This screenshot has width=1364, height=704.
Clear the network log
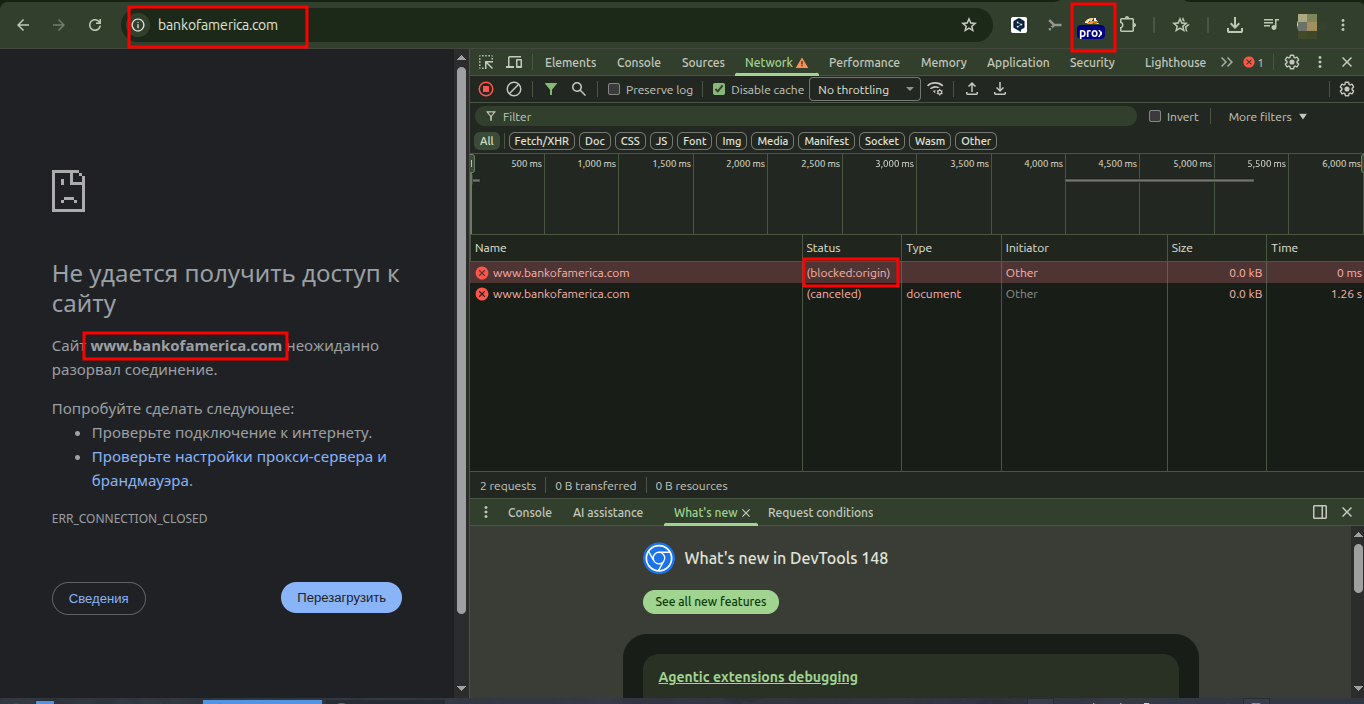514,89
